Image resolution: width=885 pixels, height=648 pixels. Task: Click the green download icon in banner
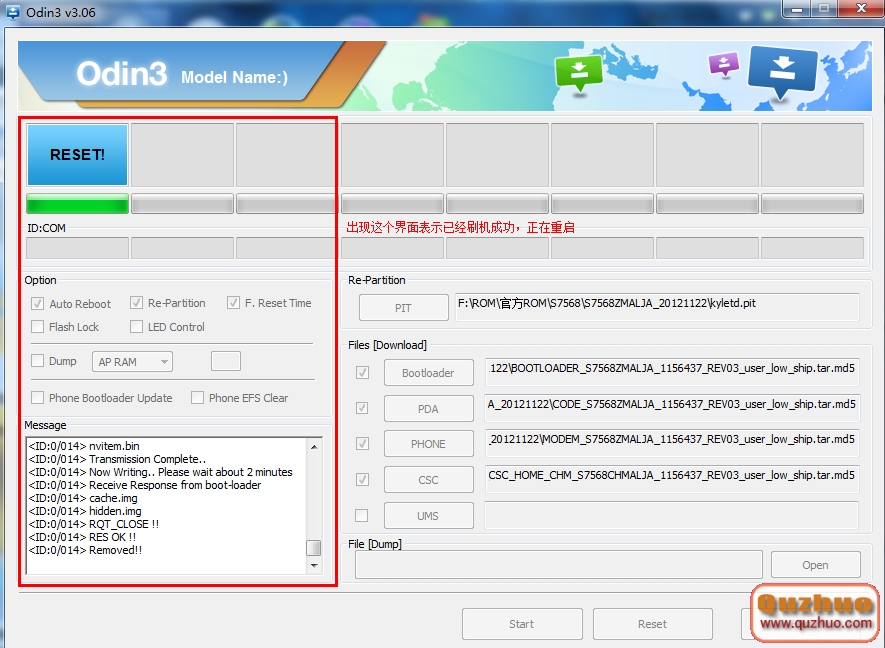pos(579,73)
